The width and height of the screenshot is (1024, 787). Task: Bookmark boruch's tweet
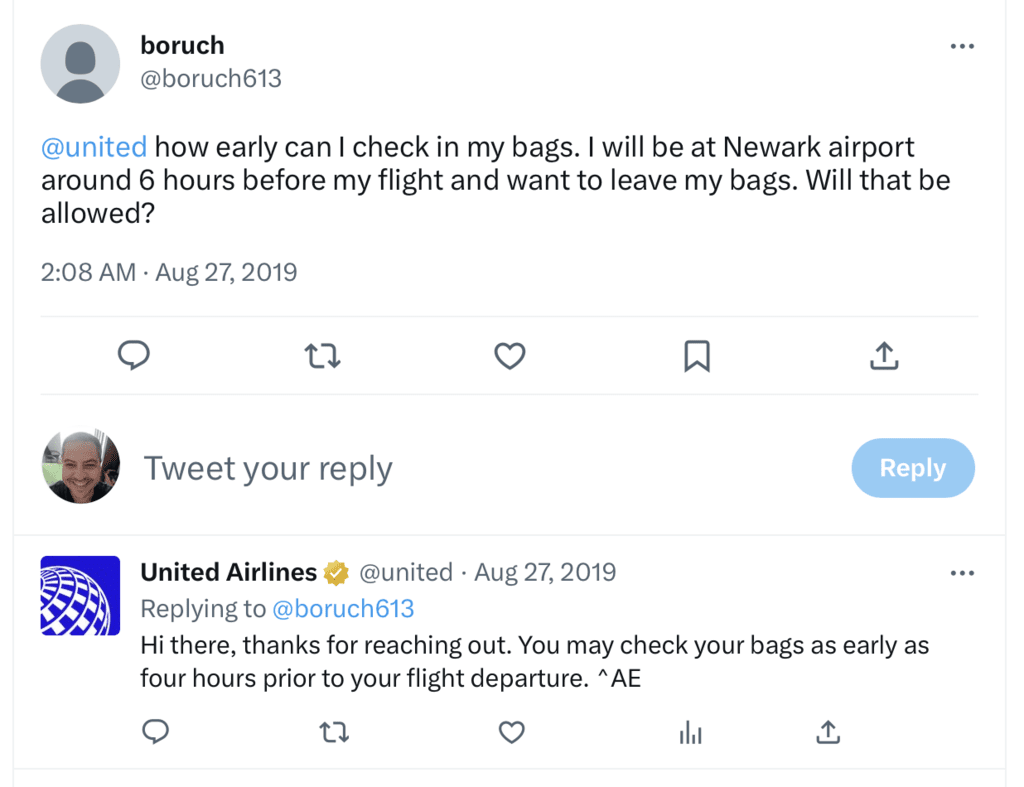(697, 355)
